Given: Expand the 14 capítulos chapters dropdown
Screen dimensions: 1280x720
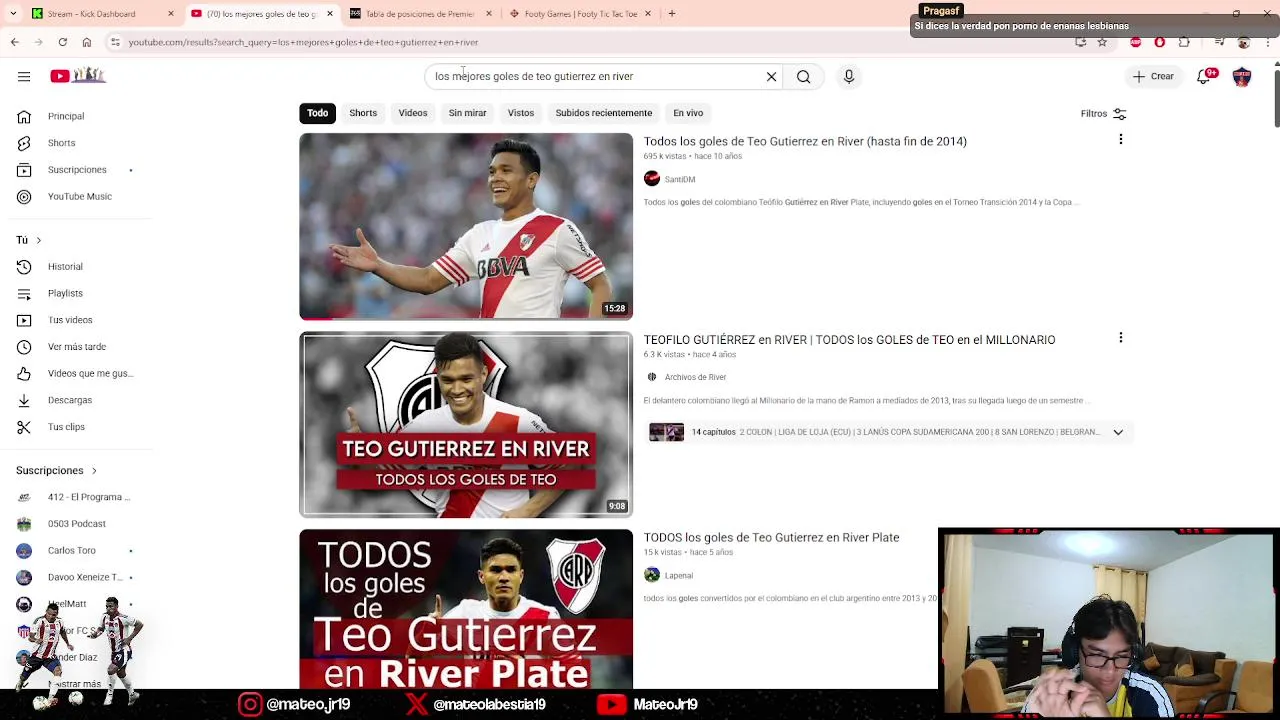Looking at the screenshot, I should (x=1118, y=432).
